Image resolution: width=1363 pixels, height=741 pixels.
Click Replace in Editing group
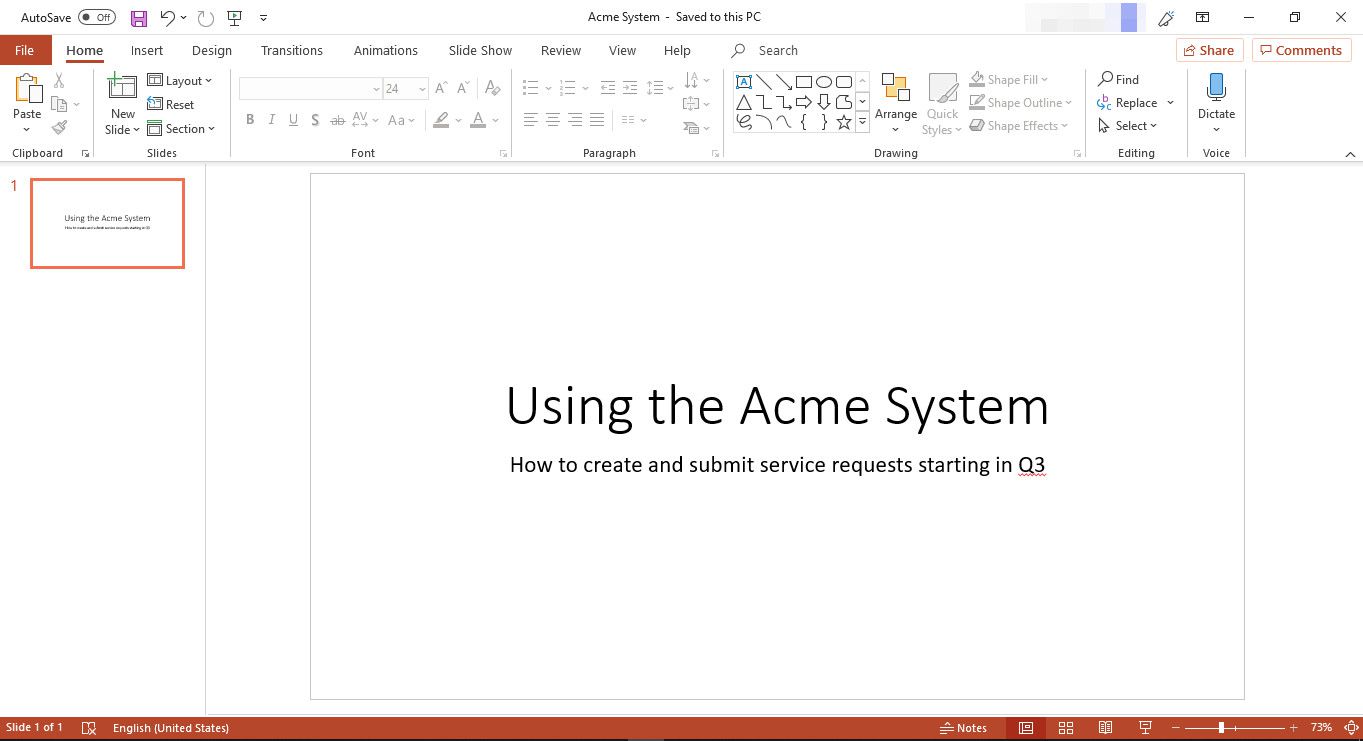(1128, 103)
